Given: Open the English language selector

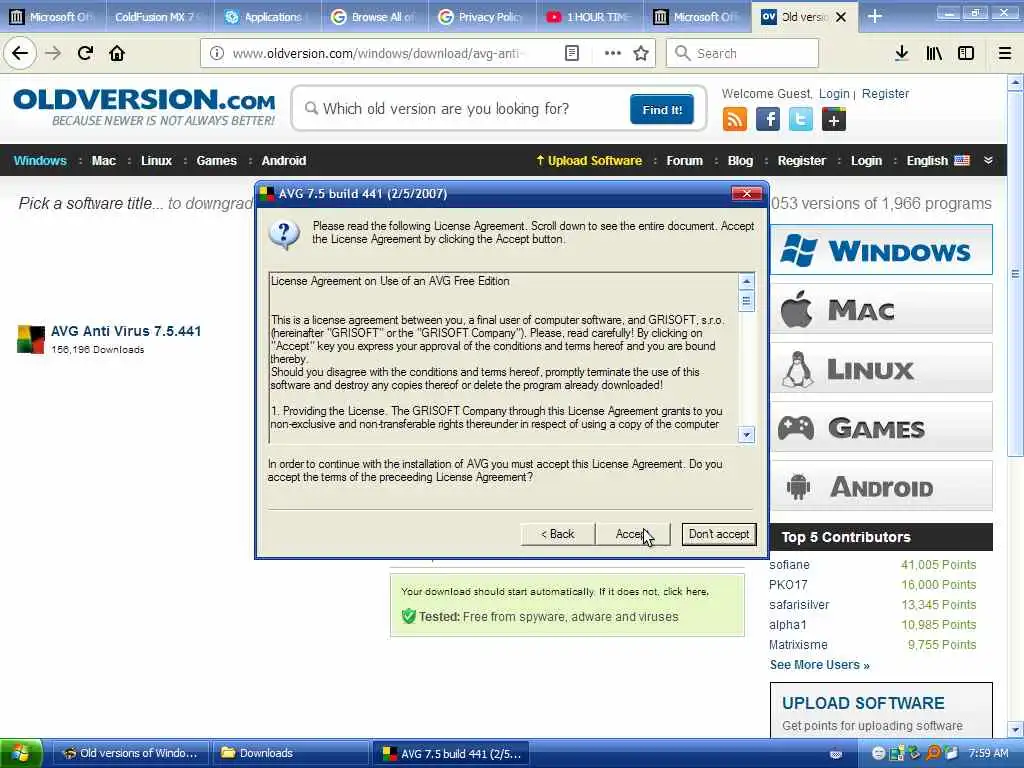Looking at the screenshot, I should pos(938,161).
